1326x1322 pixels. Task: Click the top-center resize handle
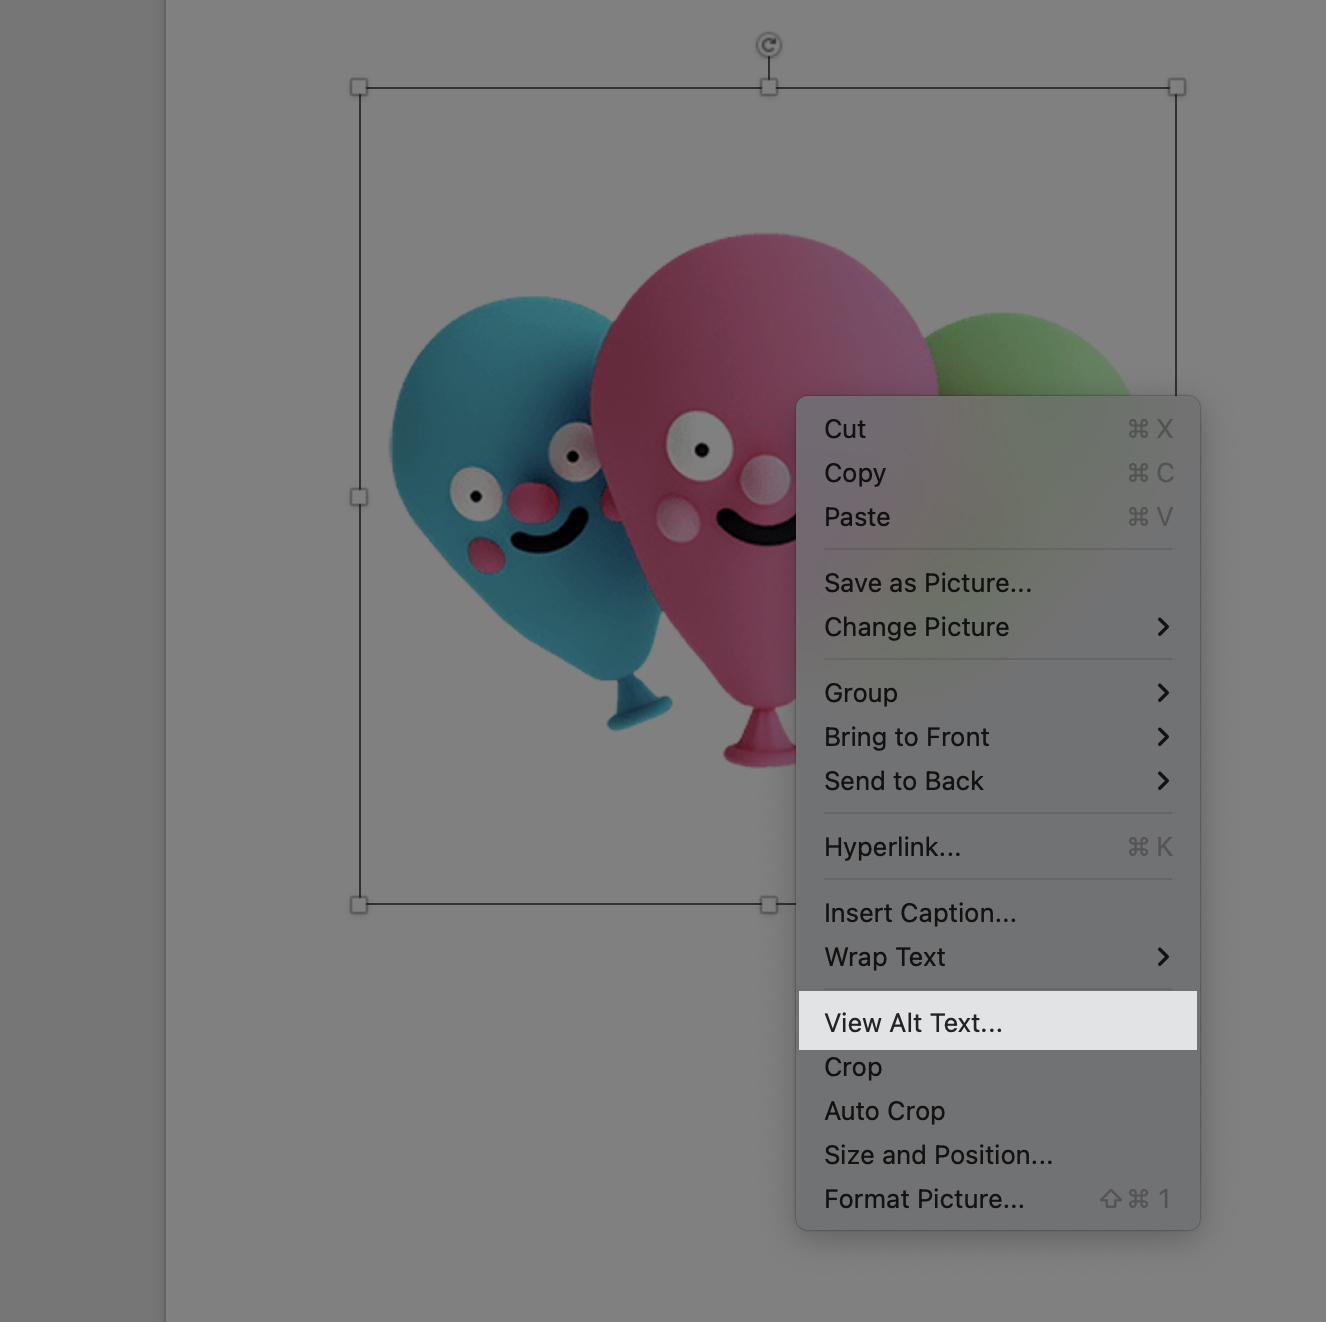tap(768, 88)
